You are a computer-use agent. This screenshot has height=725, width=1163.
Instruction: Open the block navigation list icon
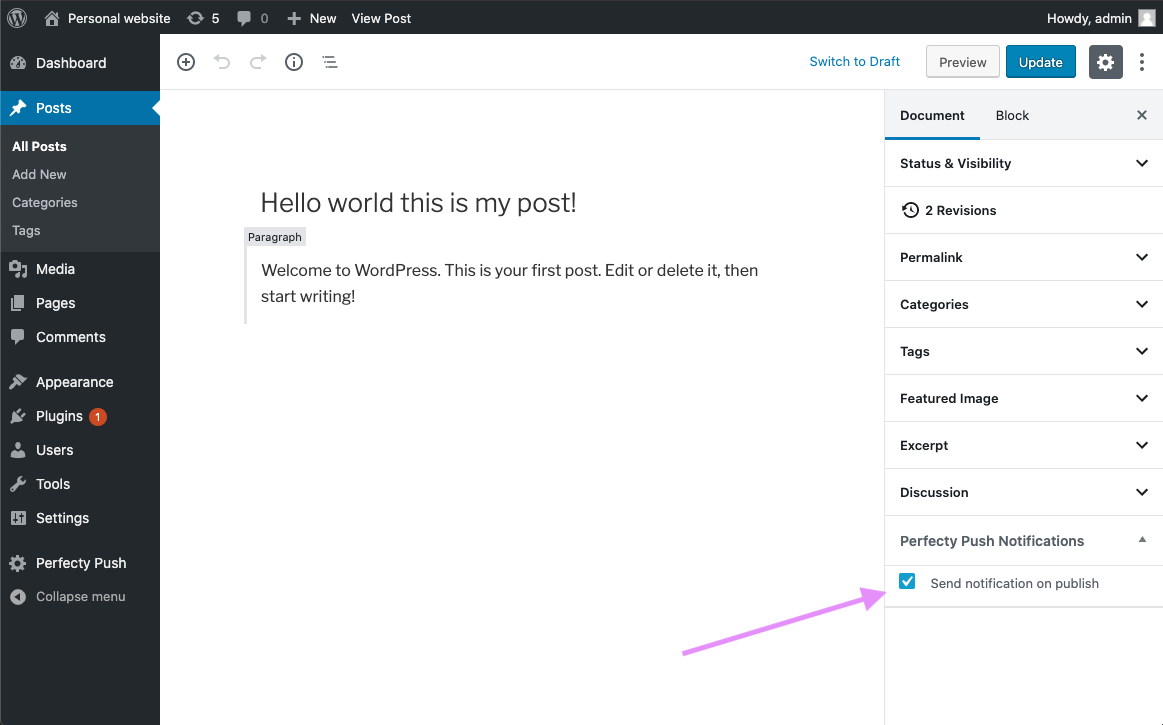pos(329,62)
